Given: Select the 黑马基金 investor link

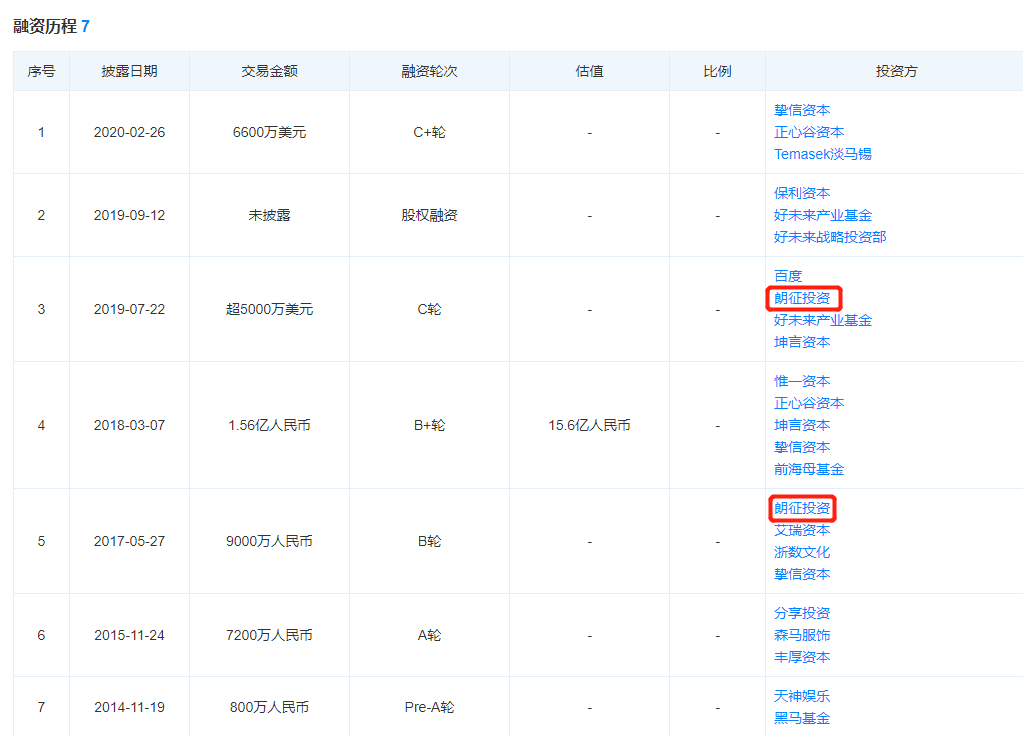Looking at the screenshot, I should (x=802, y=718).
